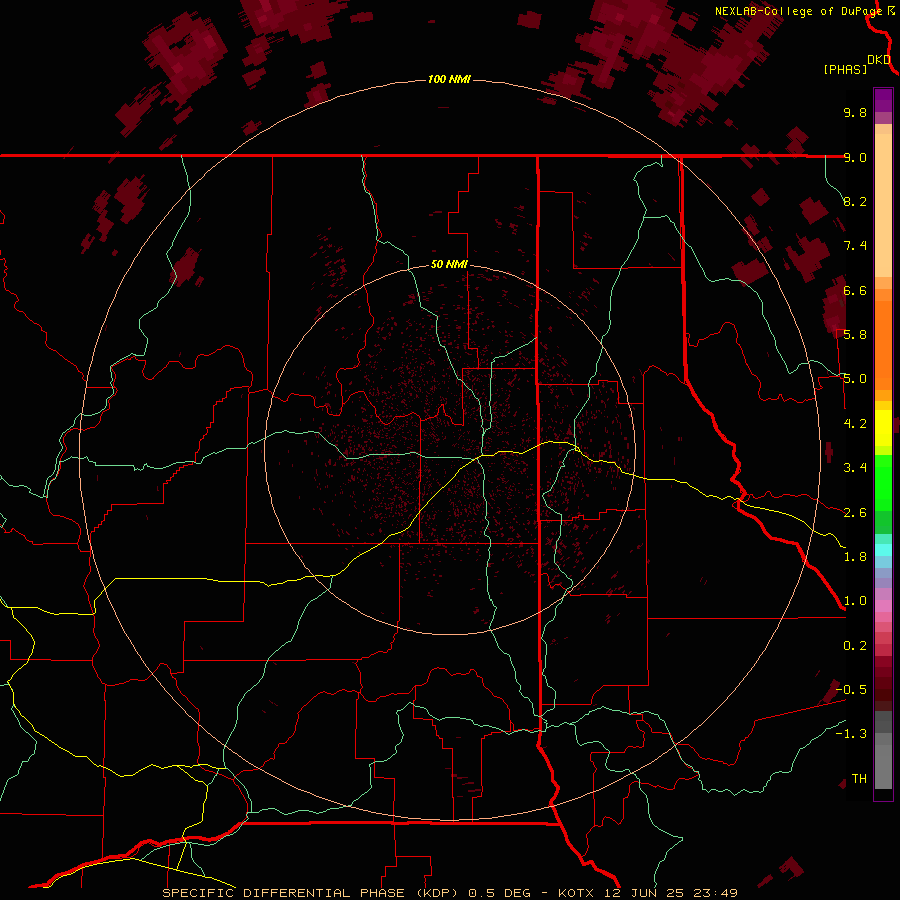Click the 9.0 legend value
The height and width of the screenshot is (900, 900).
pos(855,157)
